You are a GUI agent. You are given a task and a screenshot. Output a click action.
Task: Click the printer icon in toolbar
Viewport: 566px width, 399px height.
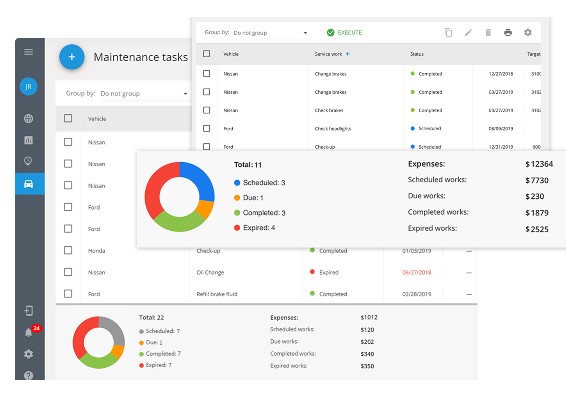pos(508,32)
